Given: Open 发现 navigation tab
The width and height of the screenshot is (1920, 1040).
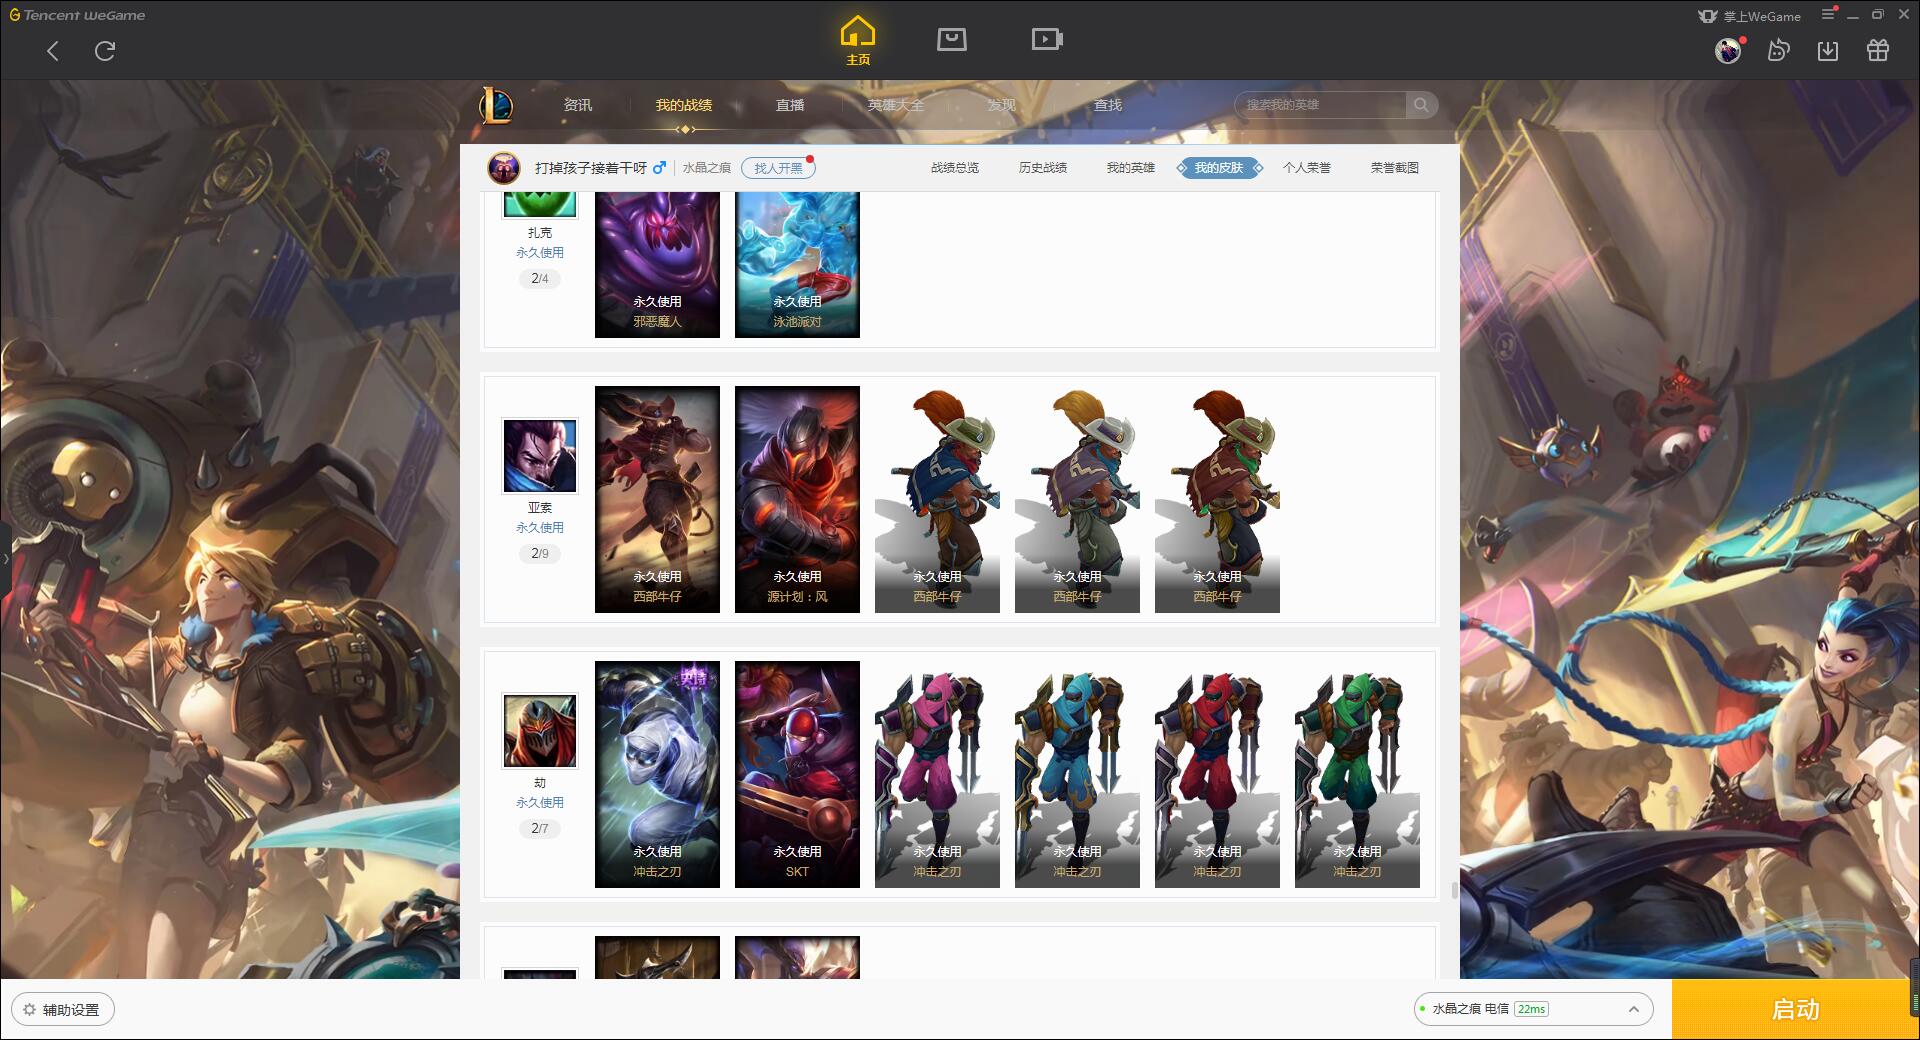Looking at the screenshot, I should [x=1002, y=105].
